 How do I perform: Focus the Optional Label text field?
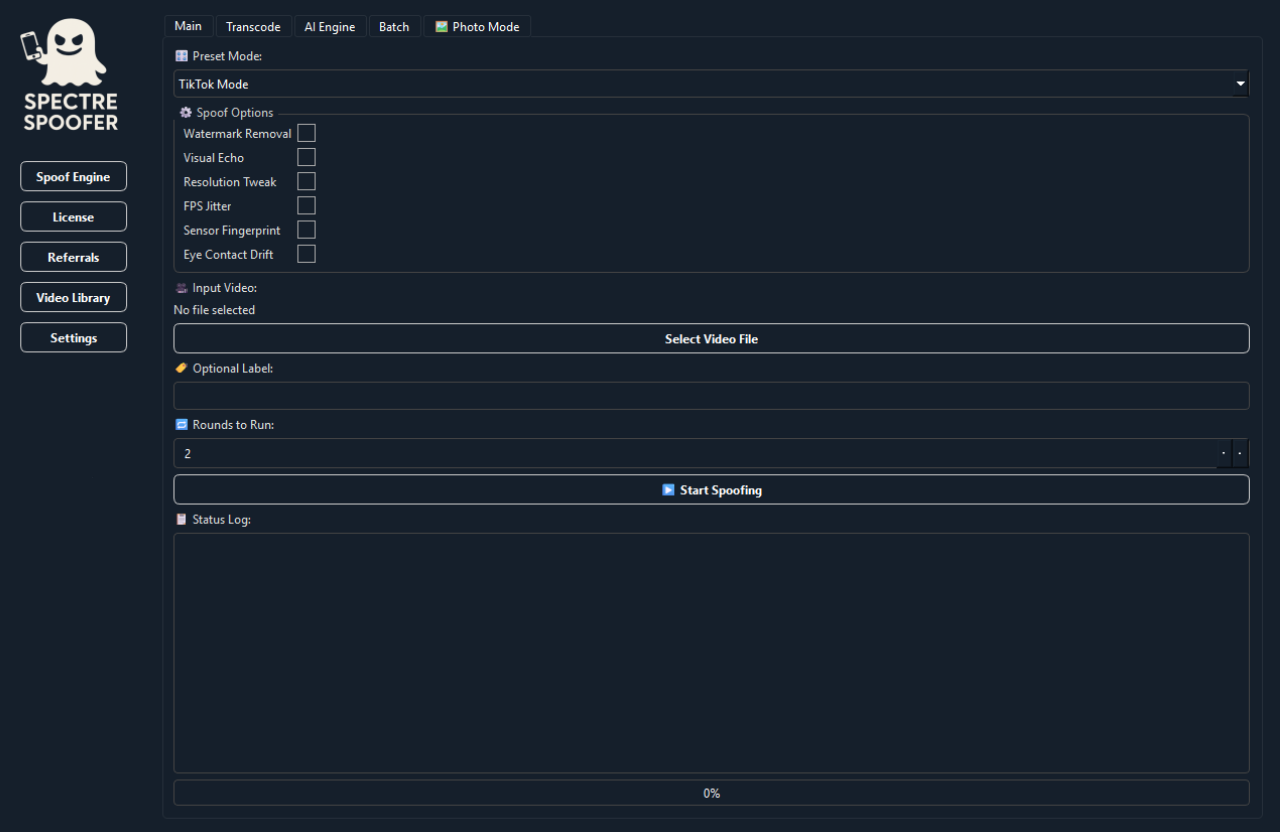(711, 396)
